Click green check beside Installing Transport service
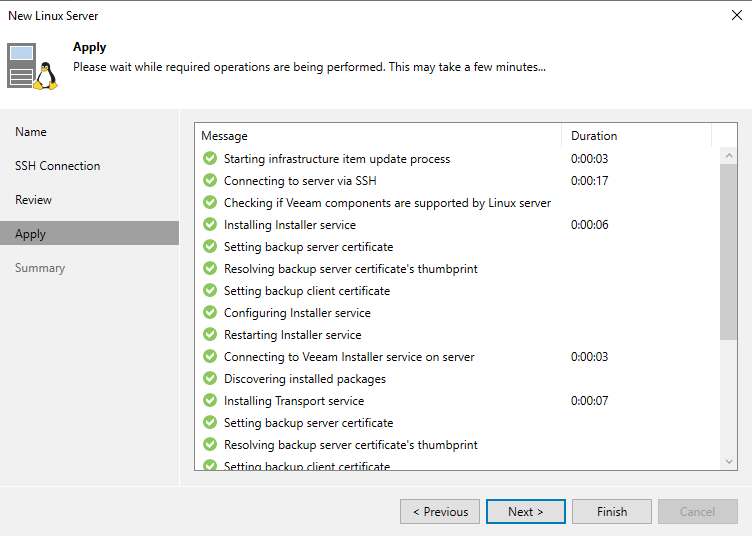752x536 pixels. pos(210,401)
